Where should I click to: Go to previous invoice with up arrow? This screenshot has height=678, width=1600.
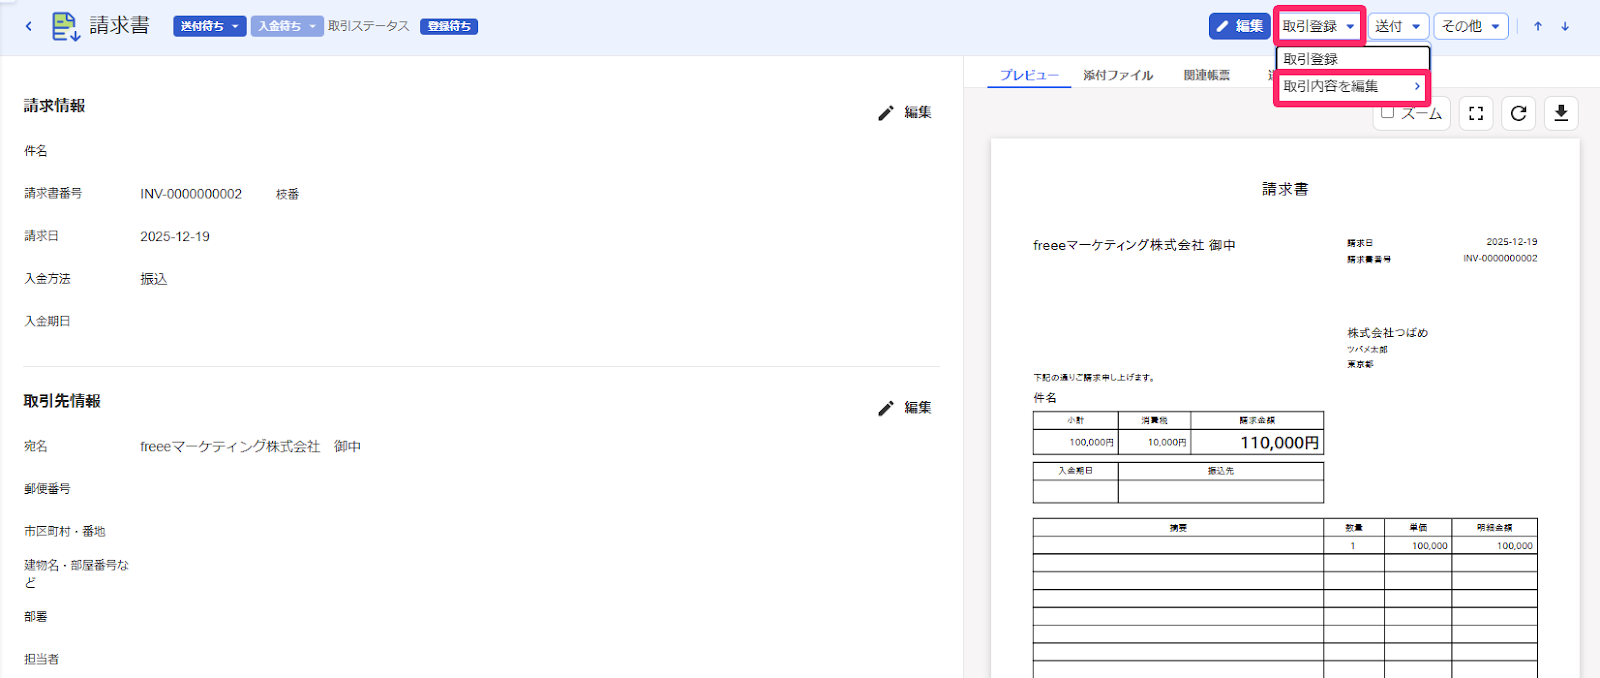coord(1538,26)
